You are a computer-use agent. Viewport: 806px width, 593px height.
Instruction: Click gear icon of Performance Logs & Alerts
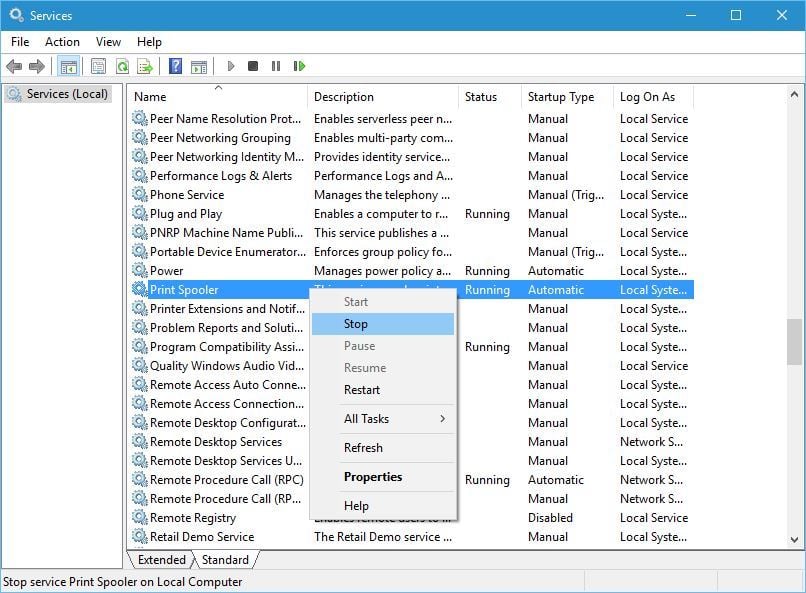(139, 175)
